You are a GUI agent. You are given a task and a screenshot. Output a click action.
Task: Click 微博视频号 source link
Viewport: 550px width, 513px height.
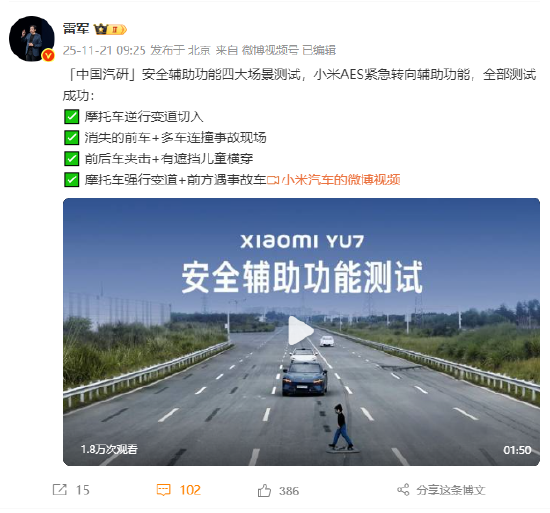pyautogui.click(x=270, y=50)
